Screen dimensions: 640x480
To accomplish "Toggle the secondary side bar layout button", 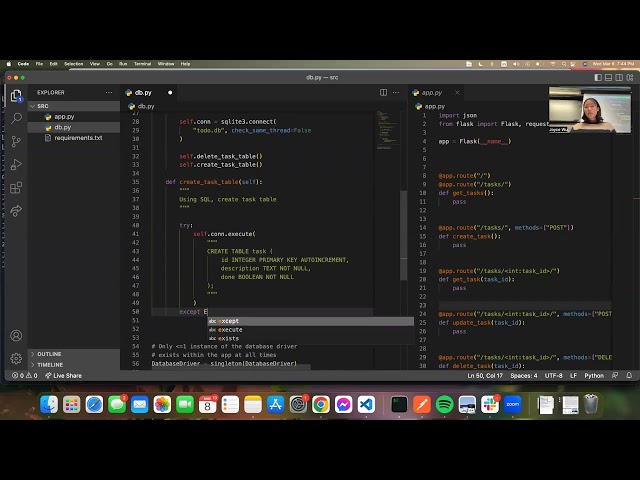I will (x=619, y=78).
